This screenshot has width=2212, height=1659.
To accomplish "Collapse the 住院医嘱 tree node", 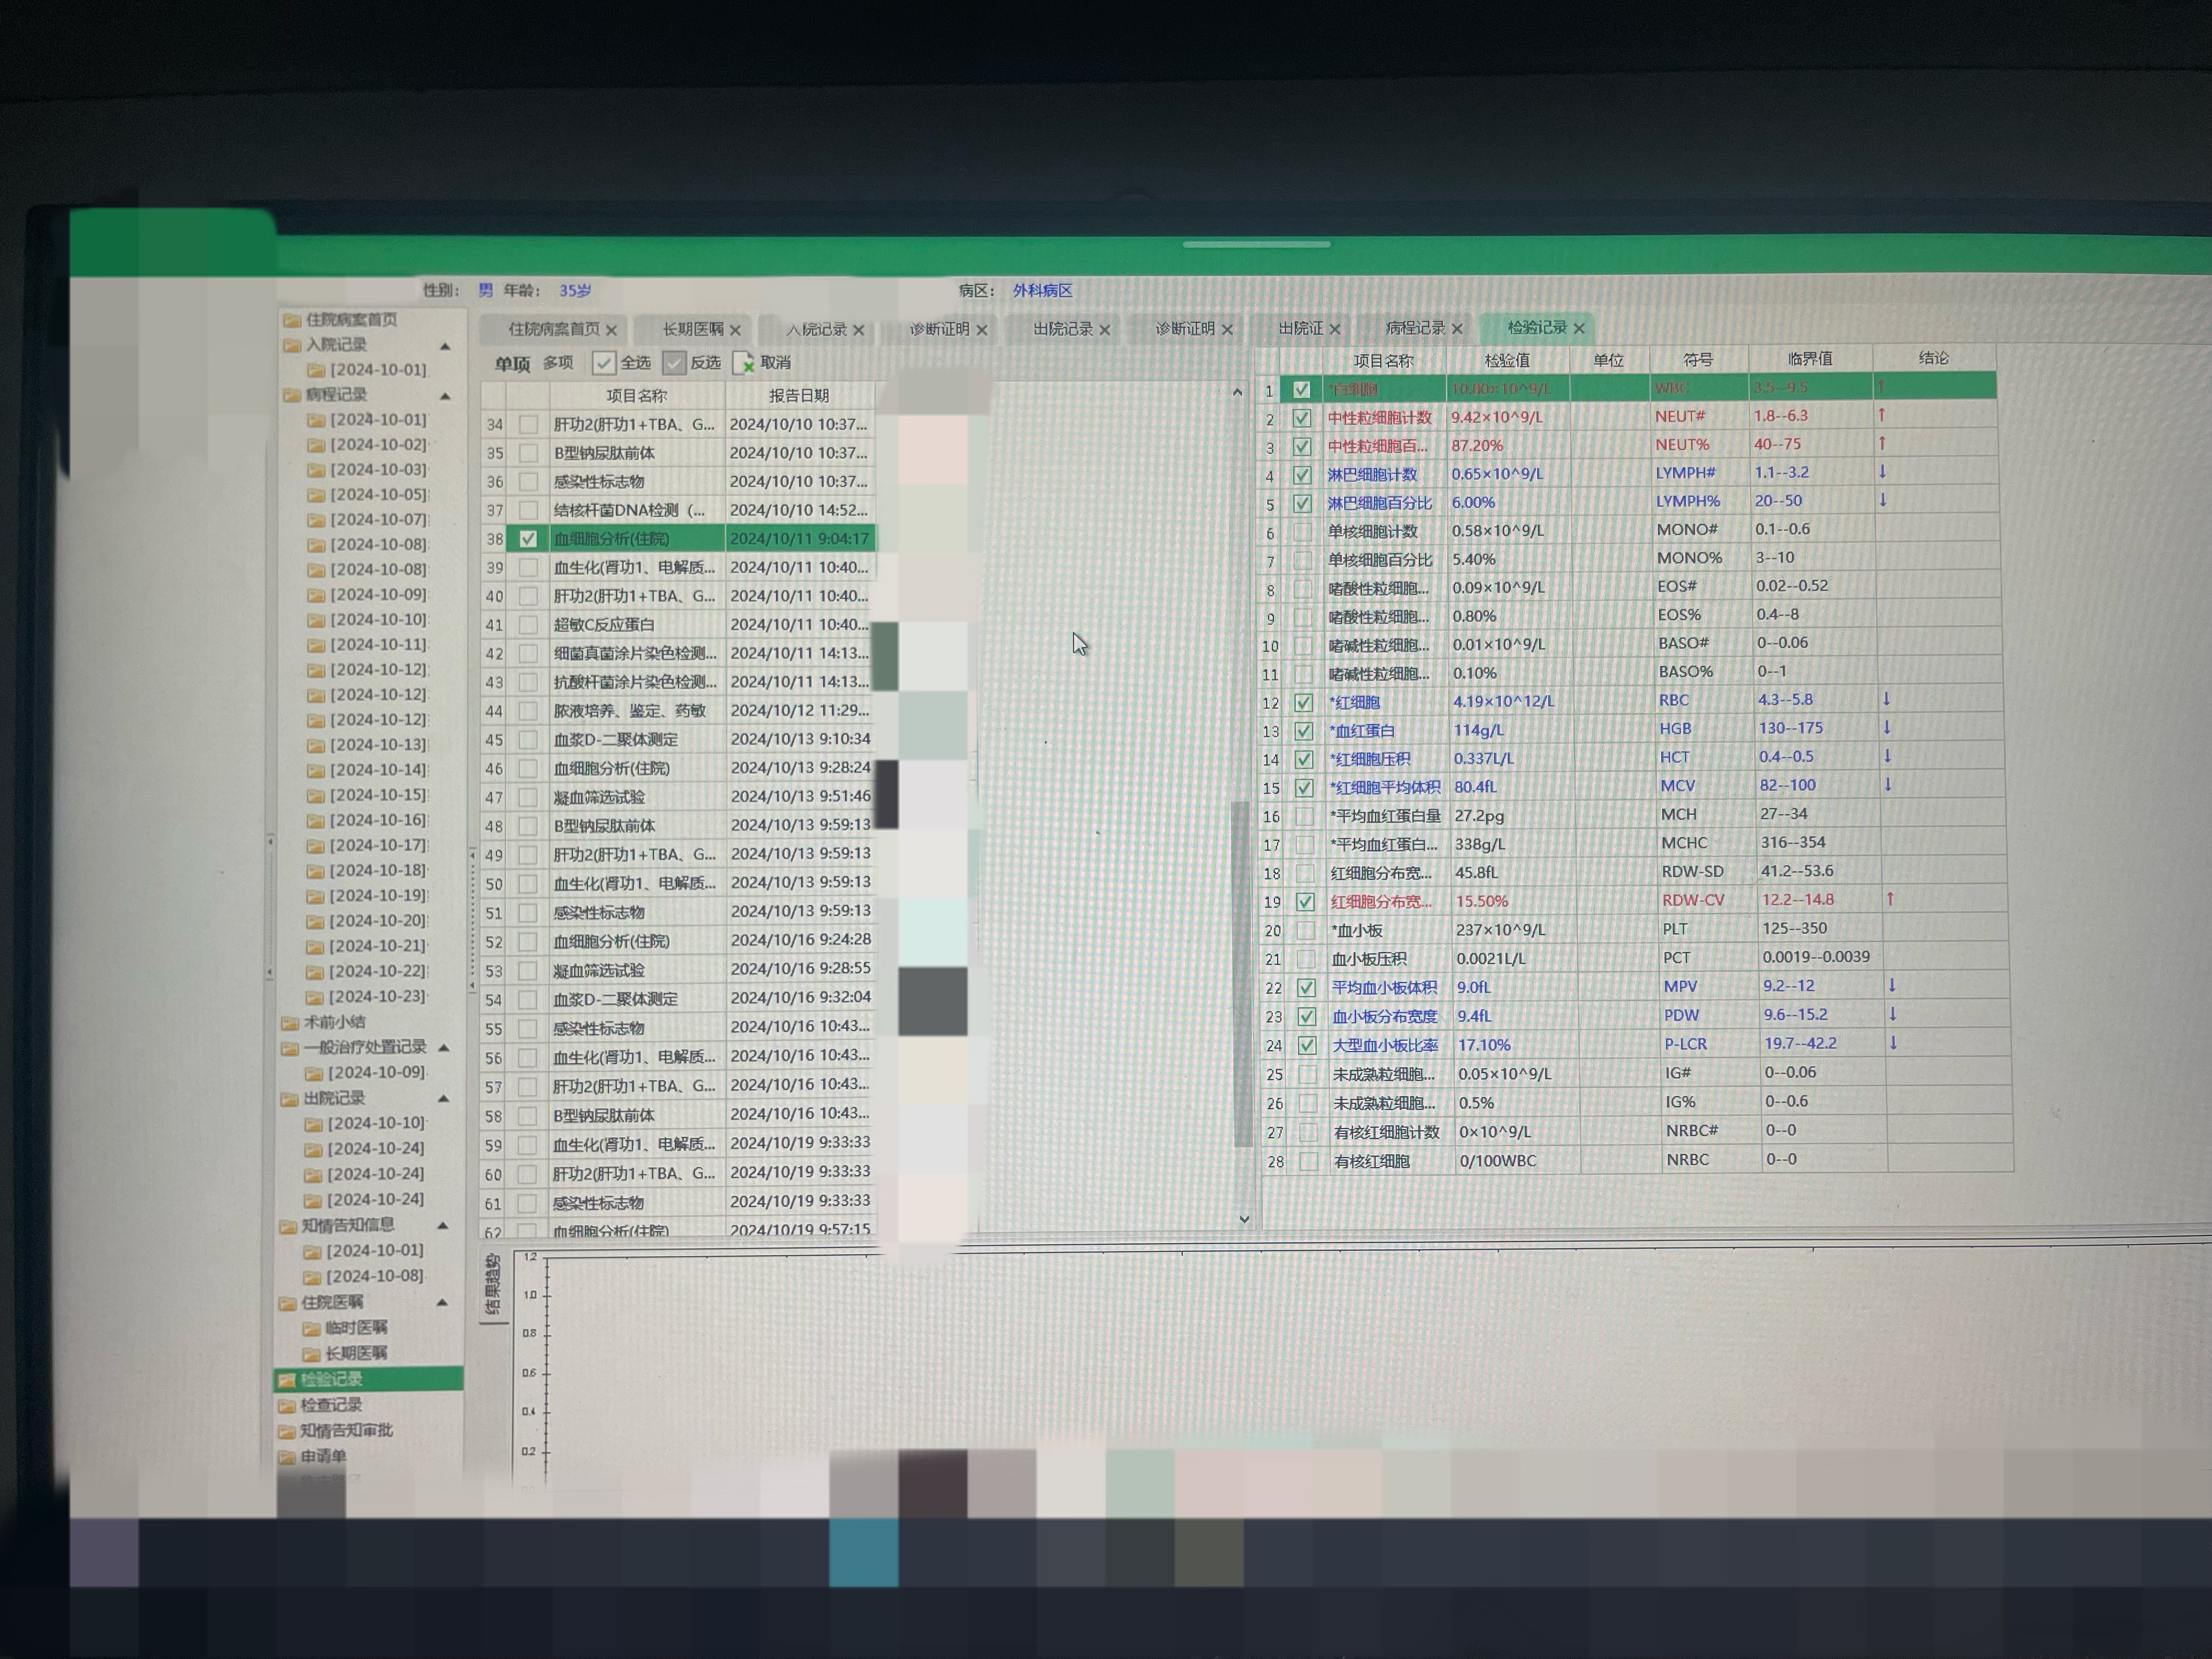I will (x=441, y=1303).
